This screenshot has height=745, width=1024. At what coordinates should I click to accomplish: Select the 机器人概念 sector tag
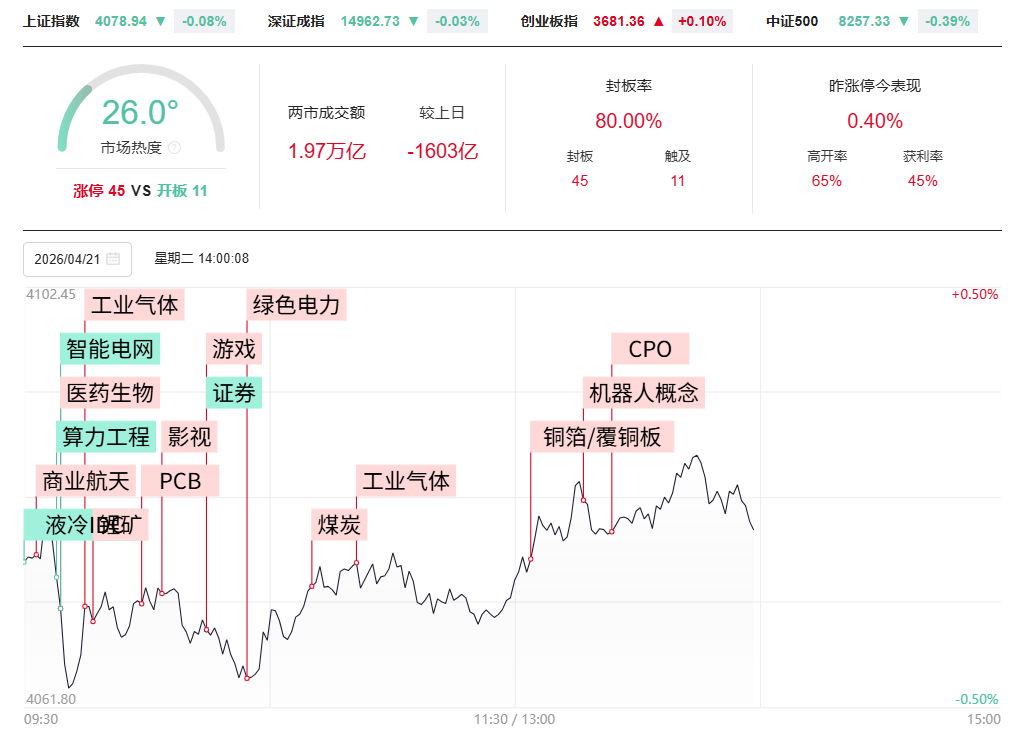(x=644, y=393)
